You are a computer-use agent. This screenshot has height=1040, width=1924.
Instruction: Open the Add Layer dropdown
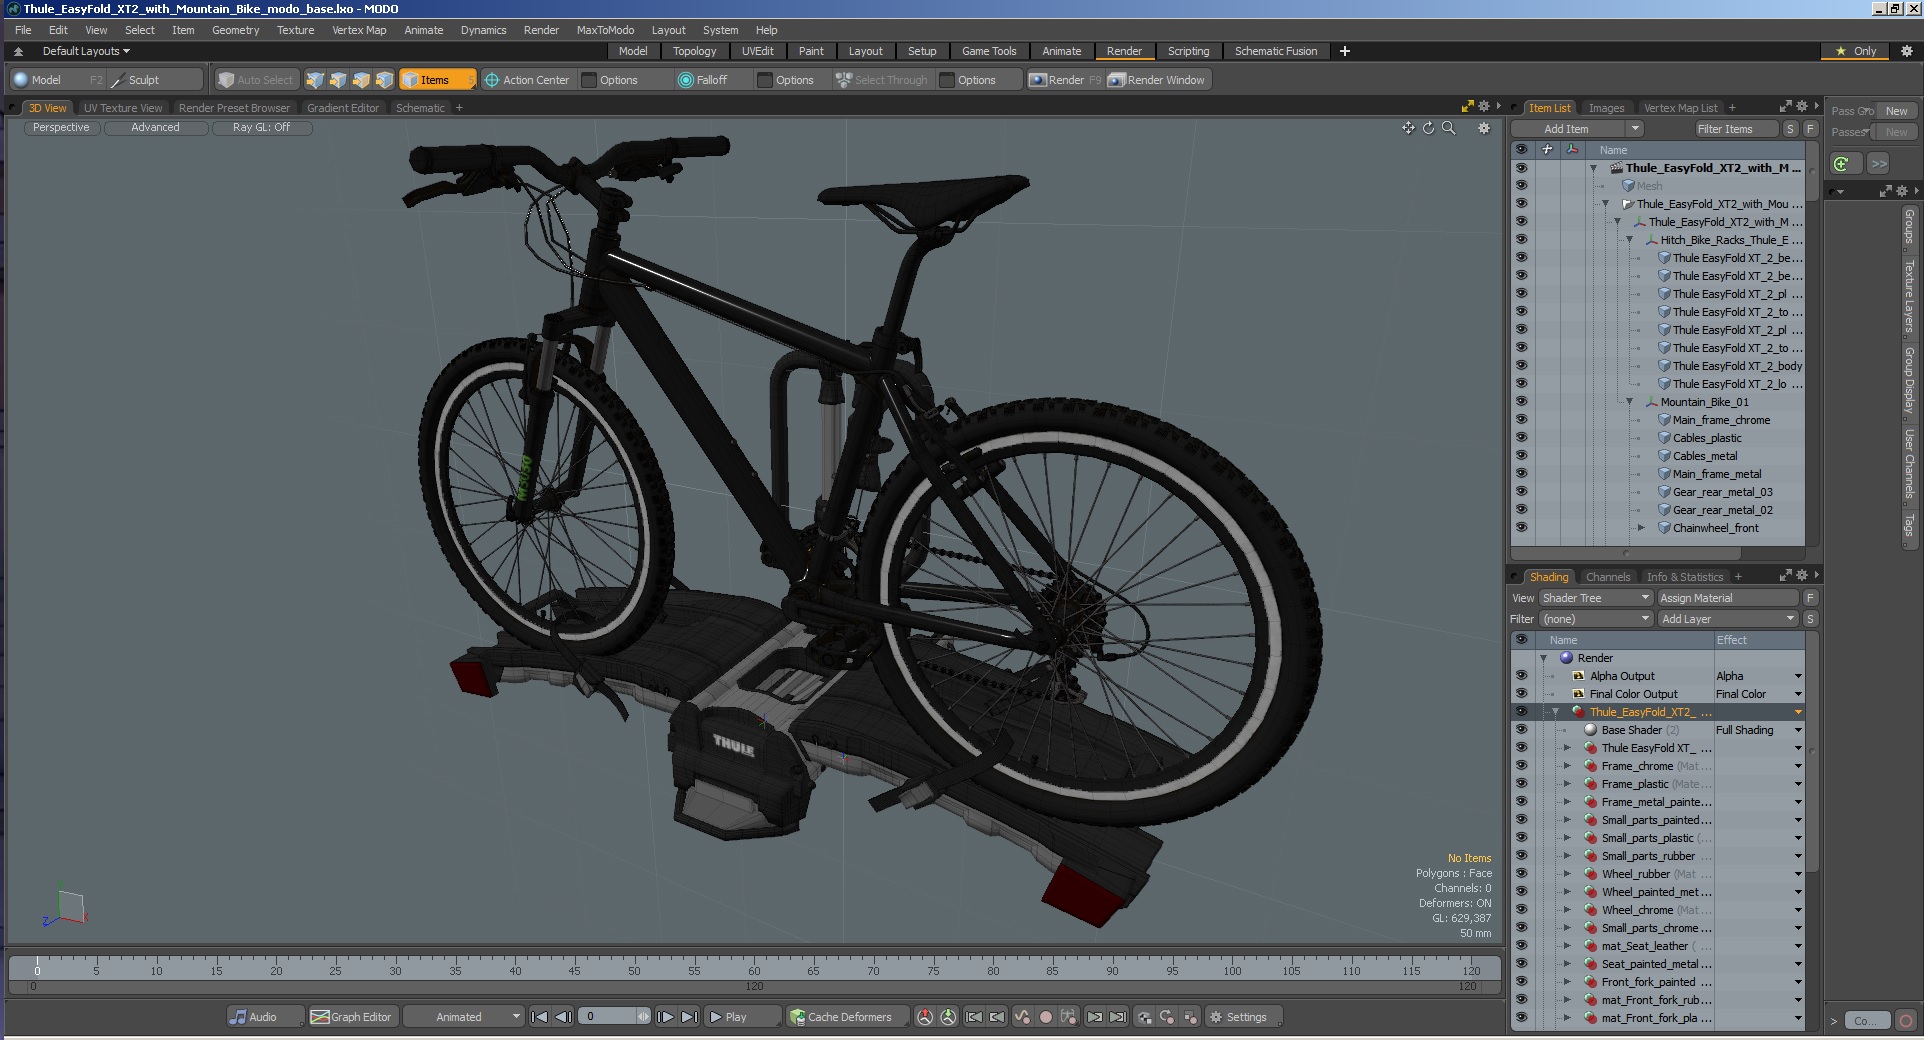1727,619
